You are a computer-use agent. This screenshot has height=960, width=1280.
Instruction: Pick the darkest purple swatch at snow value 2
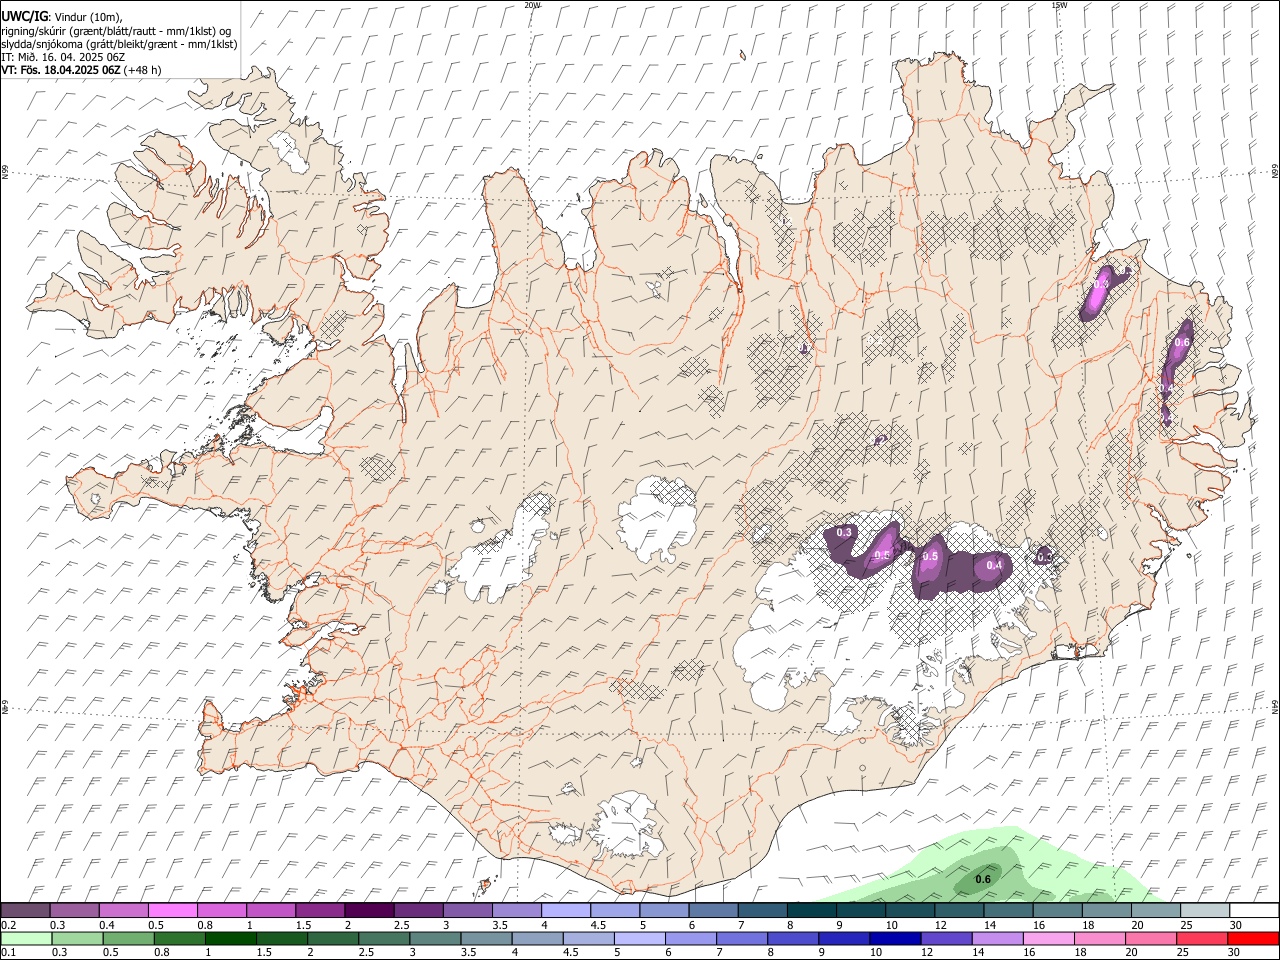pyautogui.click(x=369, y=911)
